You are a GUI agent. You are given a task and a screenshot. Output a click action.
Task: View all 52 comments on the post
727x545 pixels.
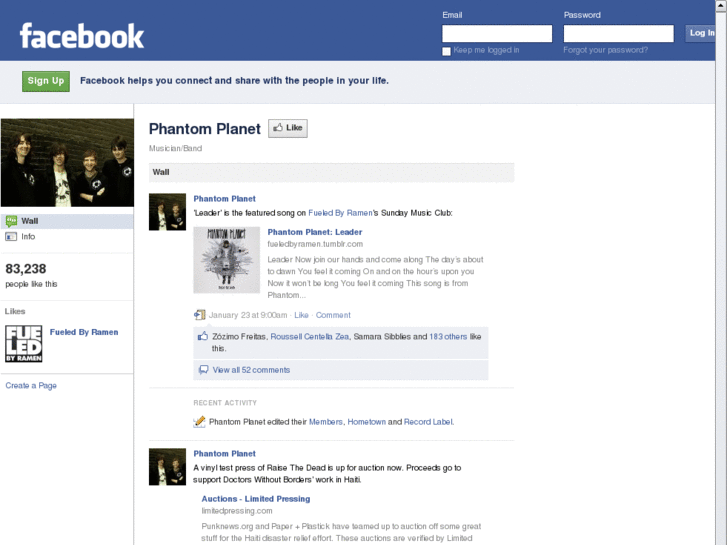point(251,370)
